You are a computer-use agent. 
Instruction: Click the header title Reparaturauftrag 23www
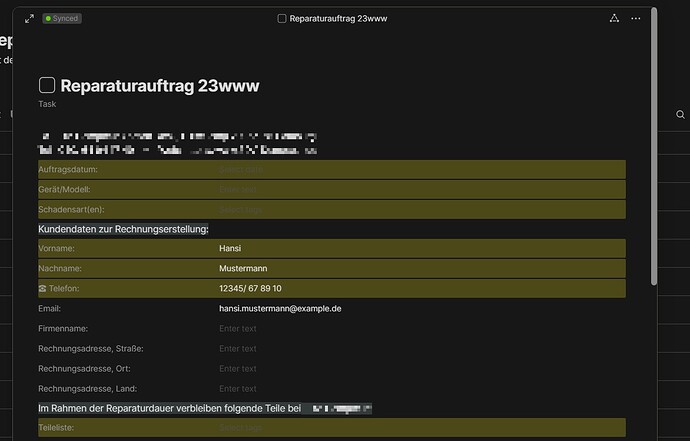point(338,18)
